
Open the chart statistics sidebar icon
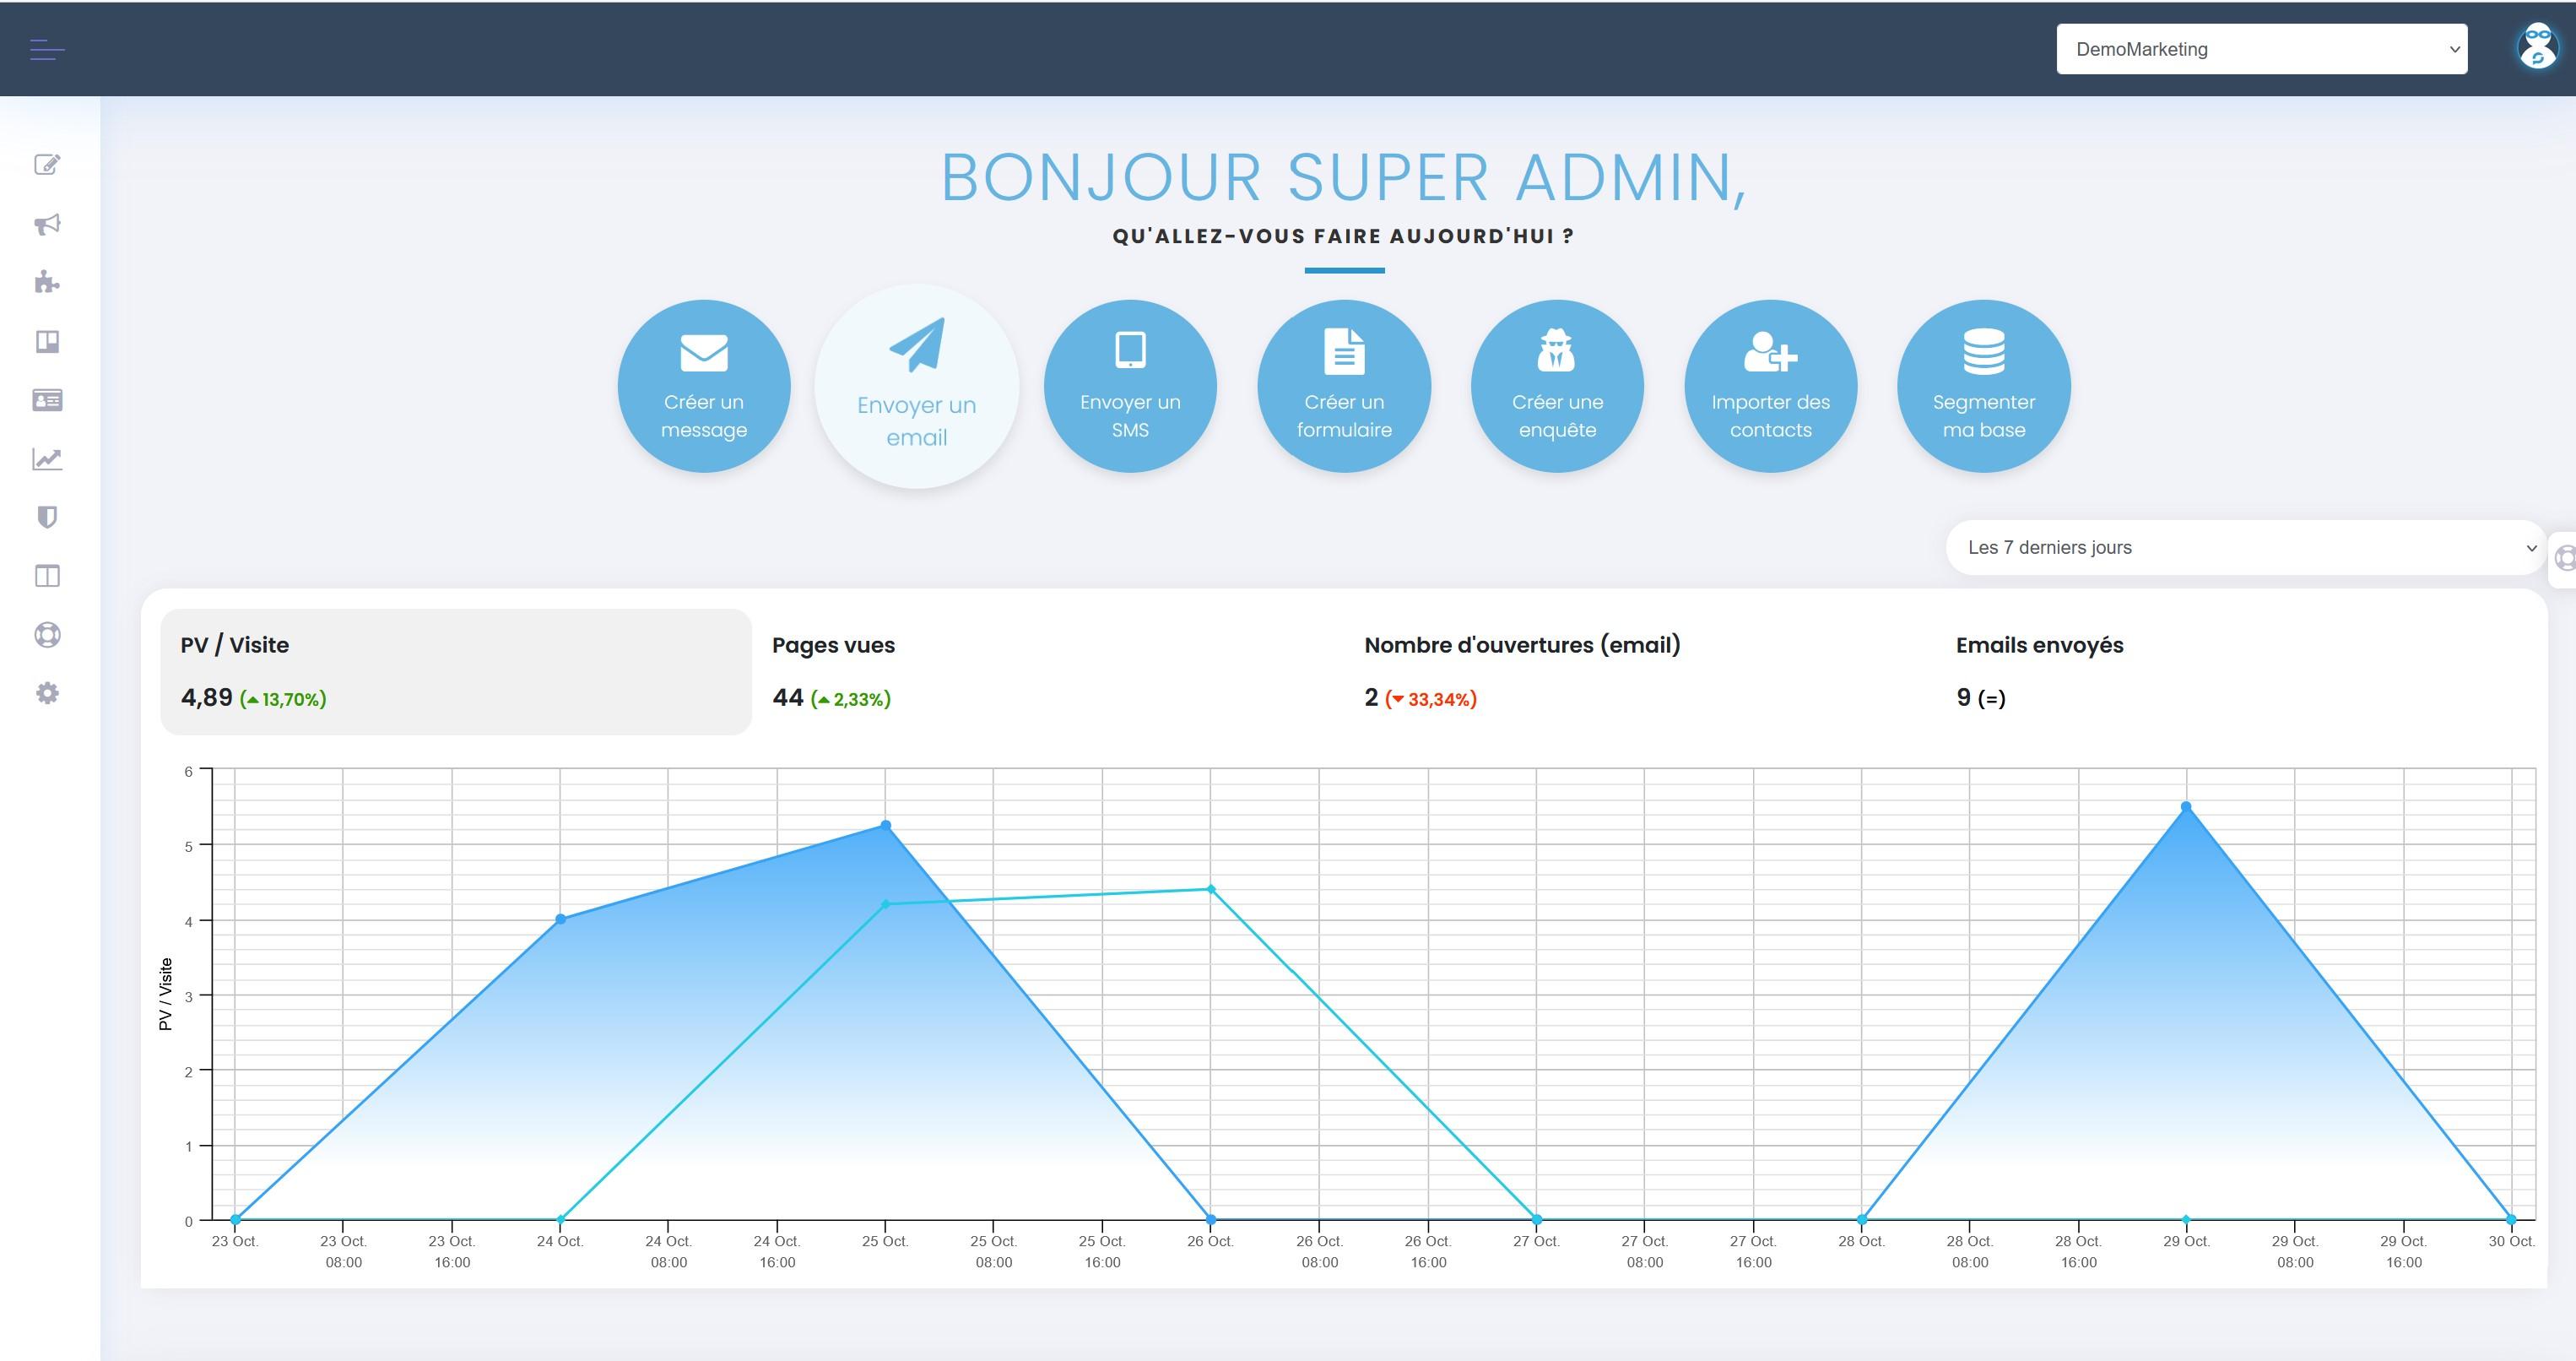tap(47, 459)
